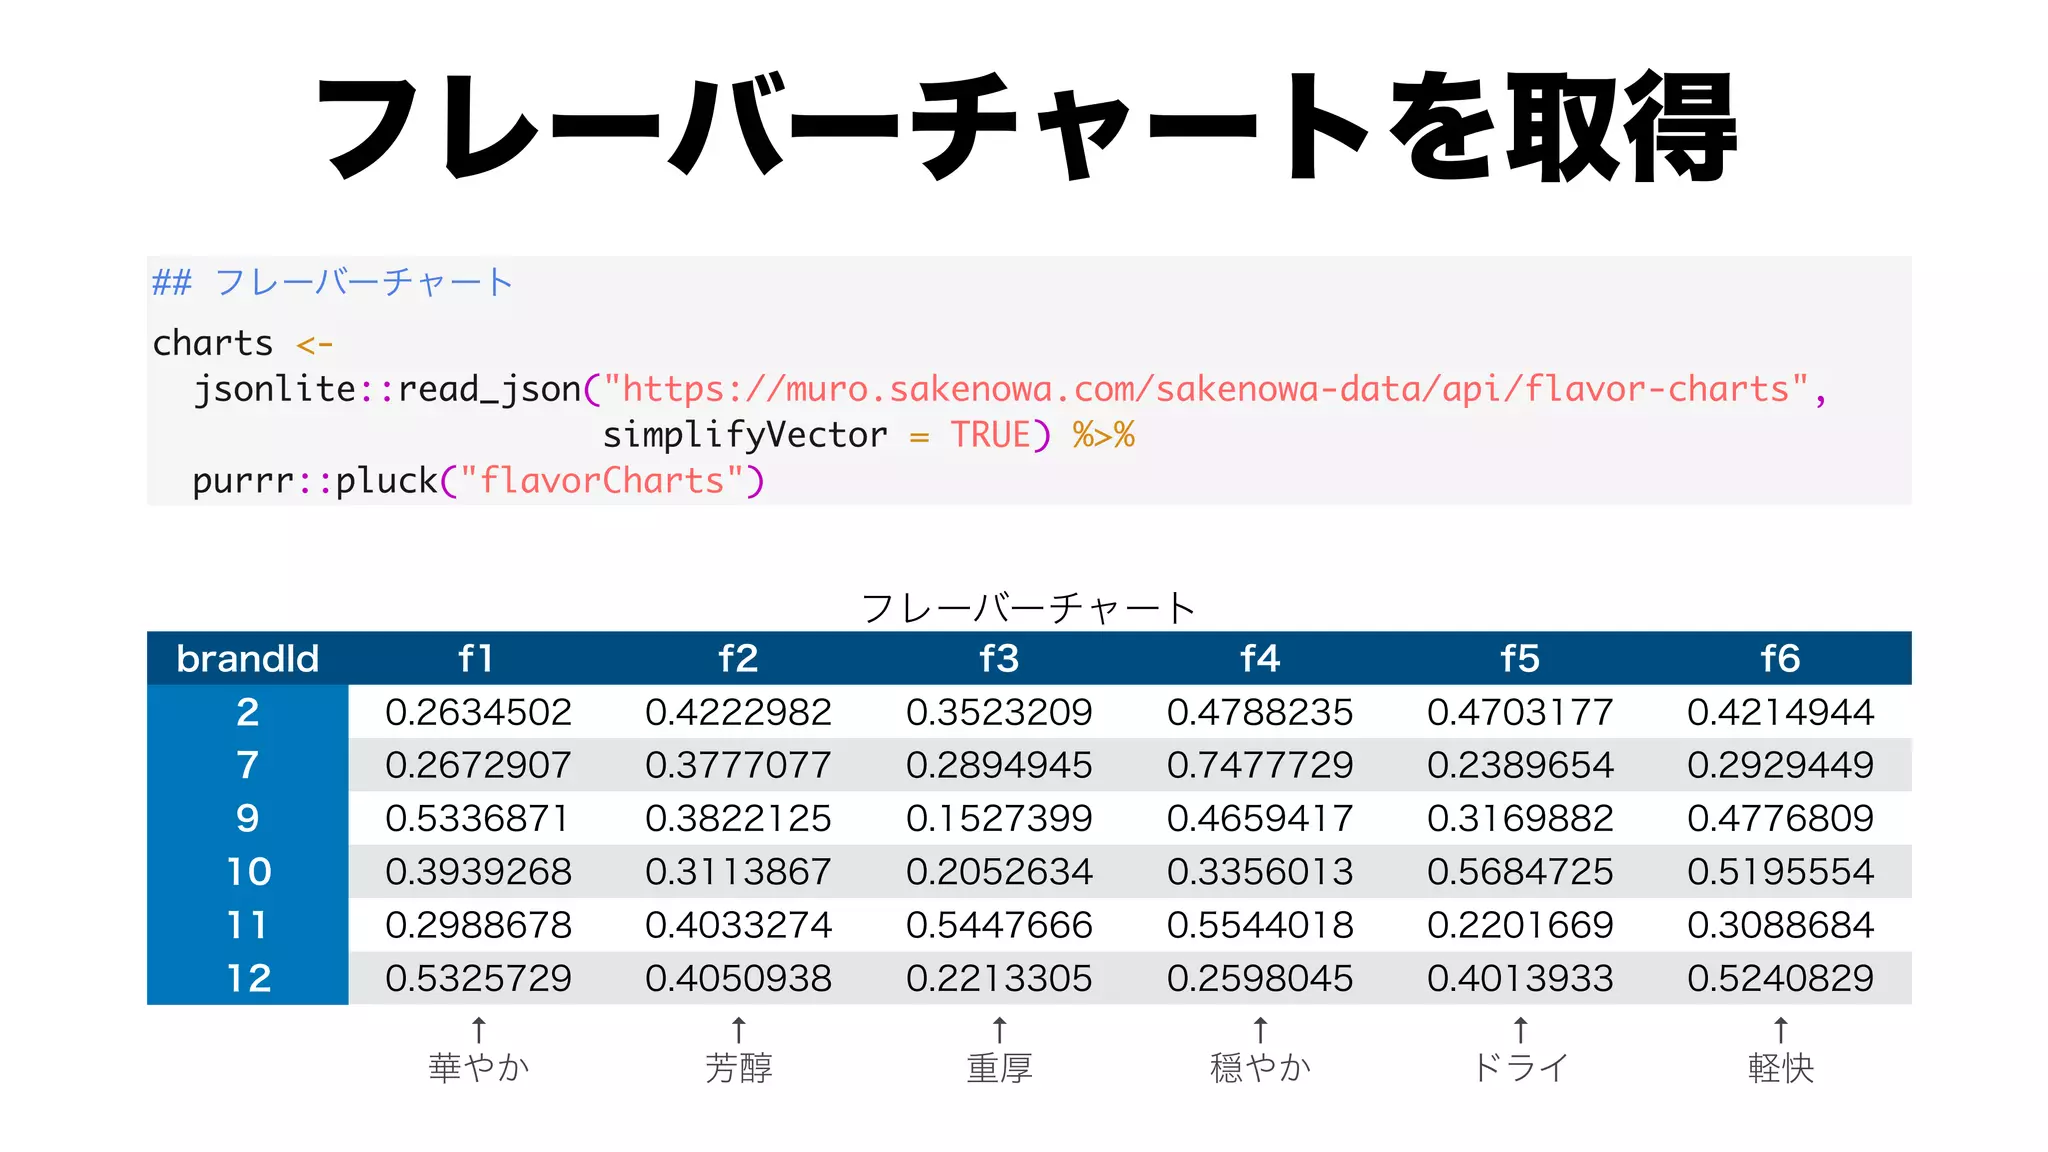The image size is (2048, 1152).
Task: Click cell value 0.4222982
Action: pos(738,712)
